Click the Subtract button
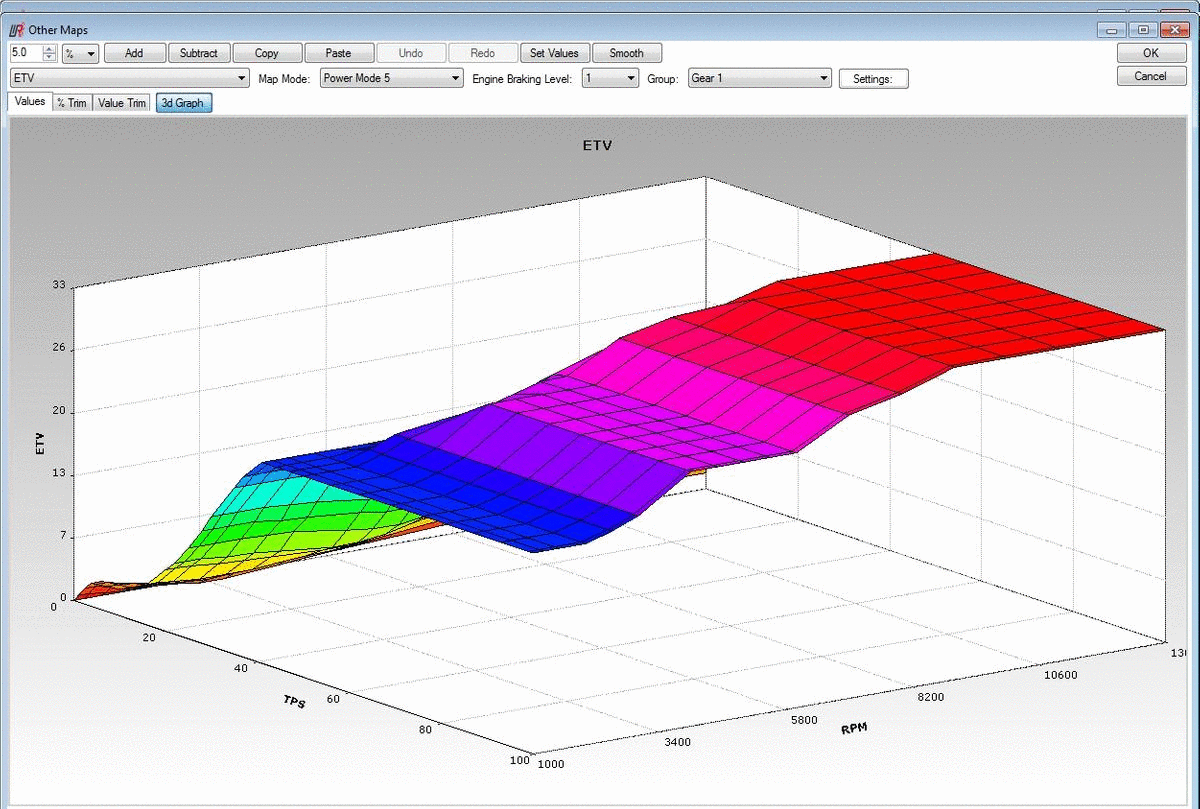 tap(199, 53)
